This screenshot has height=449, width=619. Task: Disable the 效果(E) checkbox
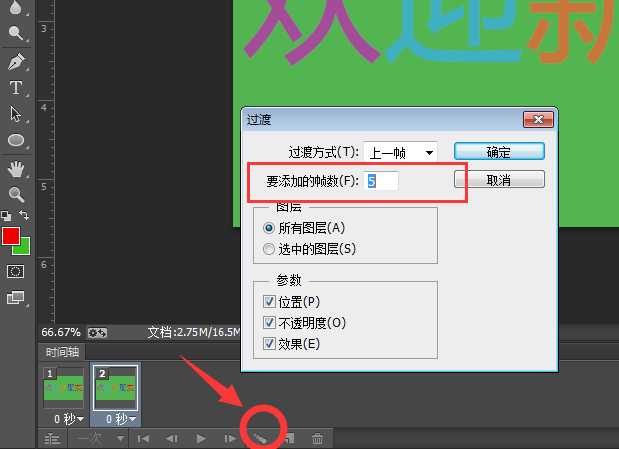tap(267, 343)
